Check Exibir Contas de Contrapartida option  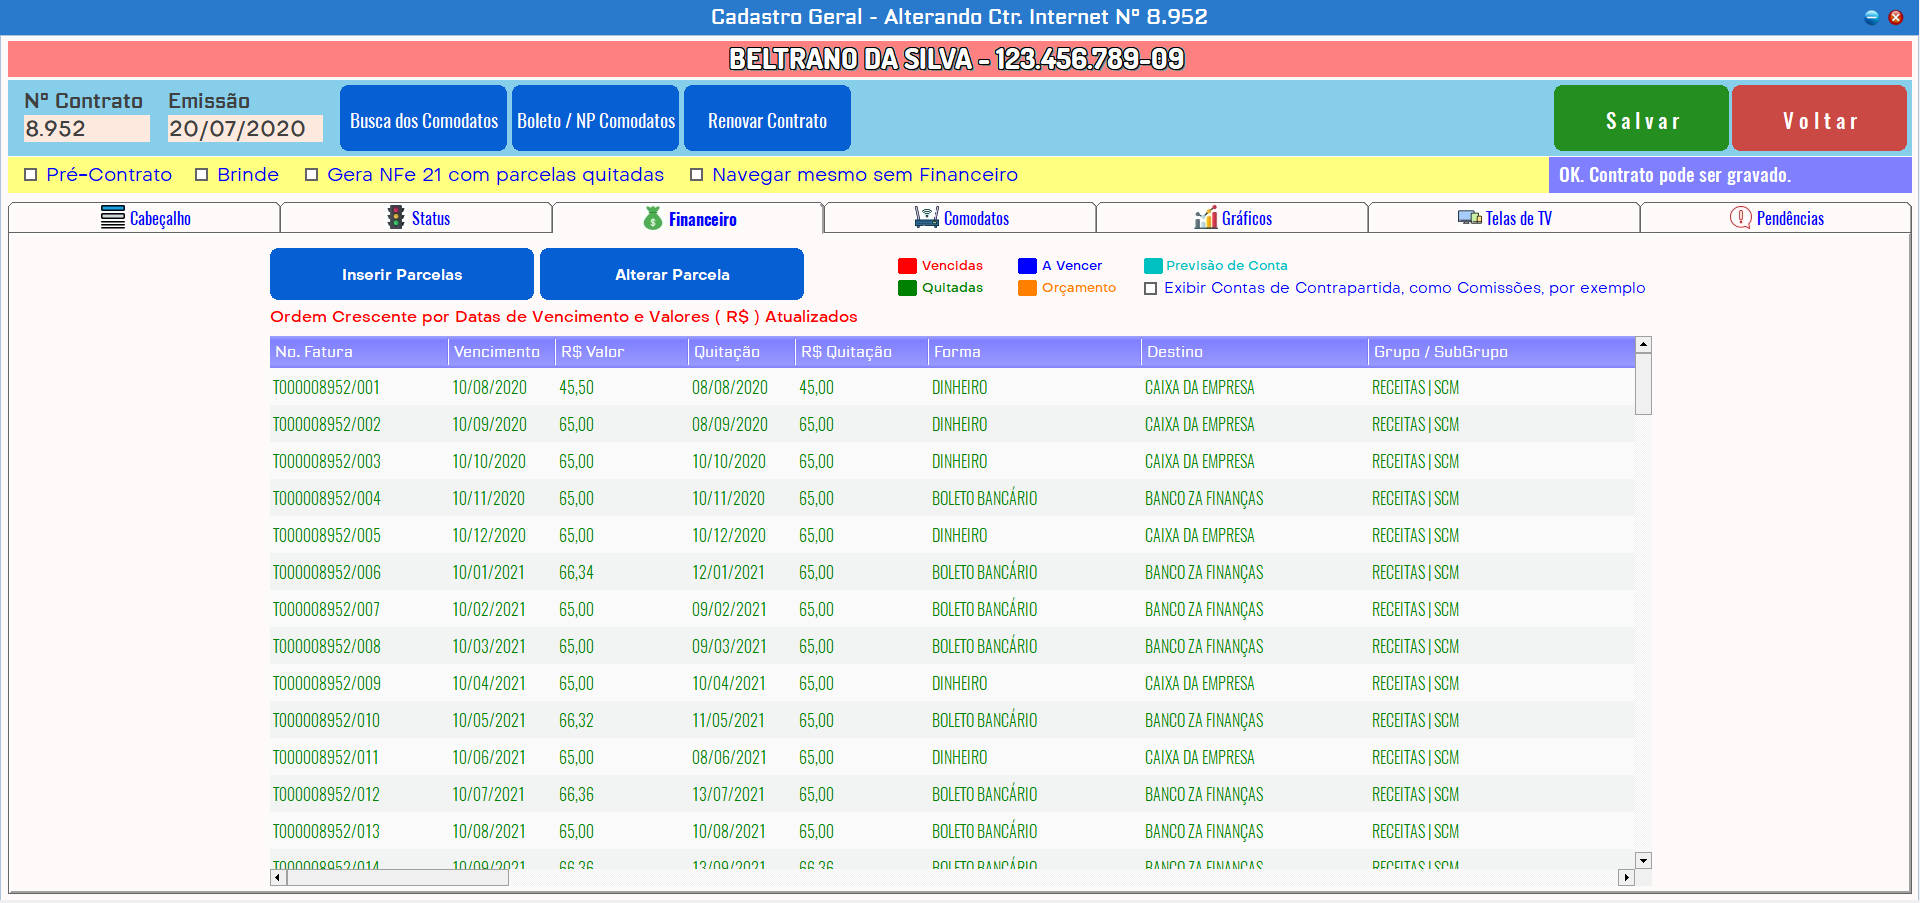click(1151, 289)
